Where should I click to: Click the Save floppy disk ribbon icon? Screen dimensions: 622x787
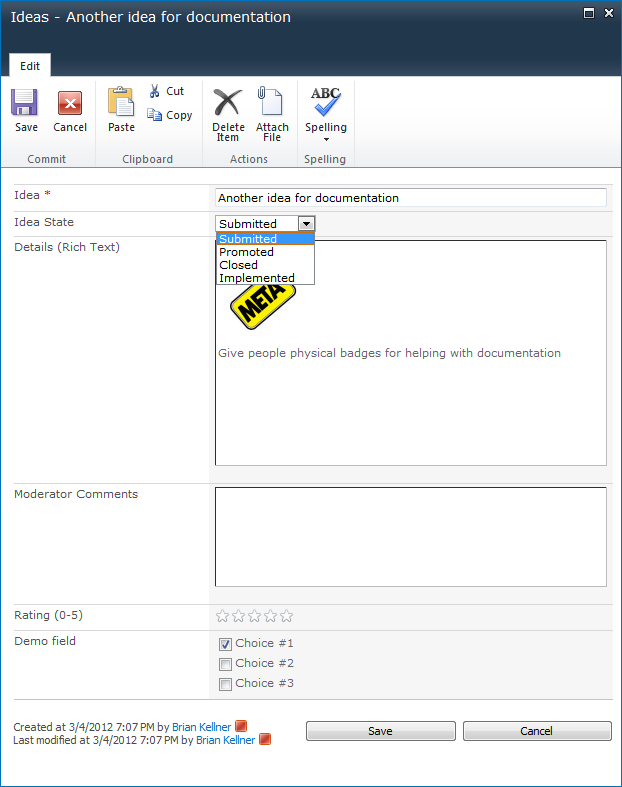click(26, 103)
